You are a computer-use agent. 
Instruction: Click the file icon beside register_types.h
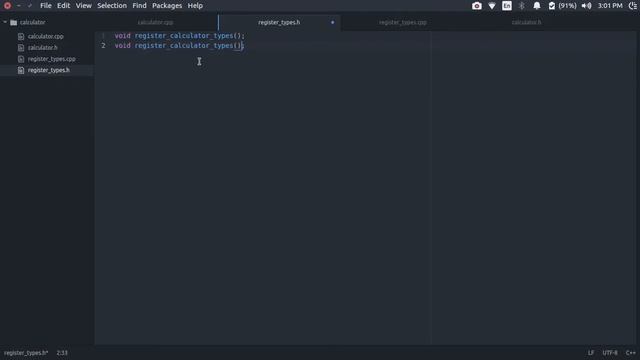pyautogui.click(x=21, y=70)
